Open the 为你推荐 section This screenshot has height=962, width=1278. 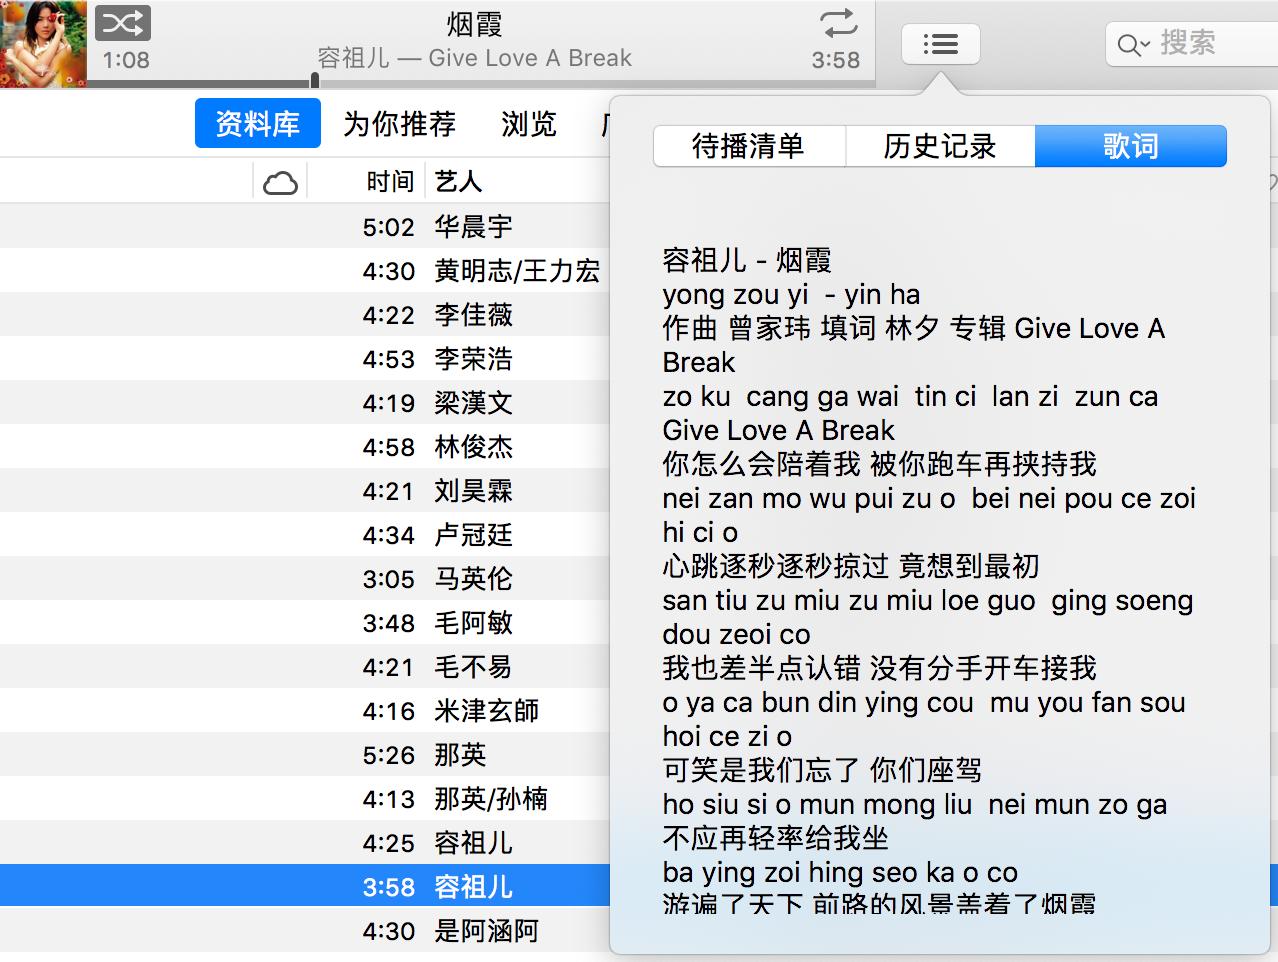click(399, 123)
